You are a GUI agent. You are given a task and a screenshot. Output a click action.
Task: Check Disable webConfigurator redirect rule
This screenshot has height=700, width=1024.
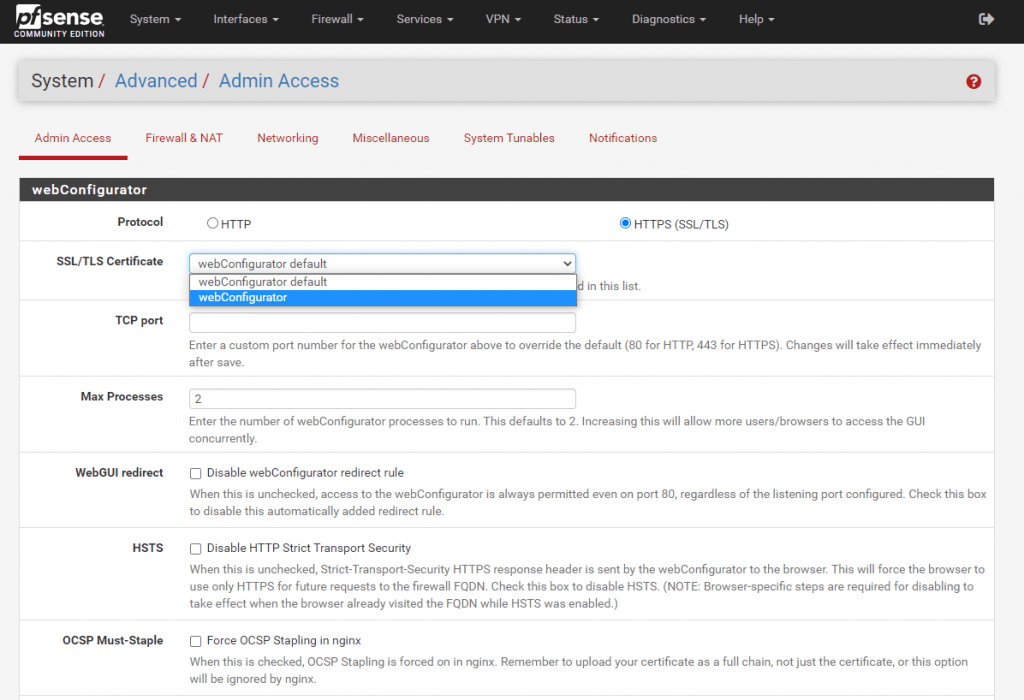195,473
